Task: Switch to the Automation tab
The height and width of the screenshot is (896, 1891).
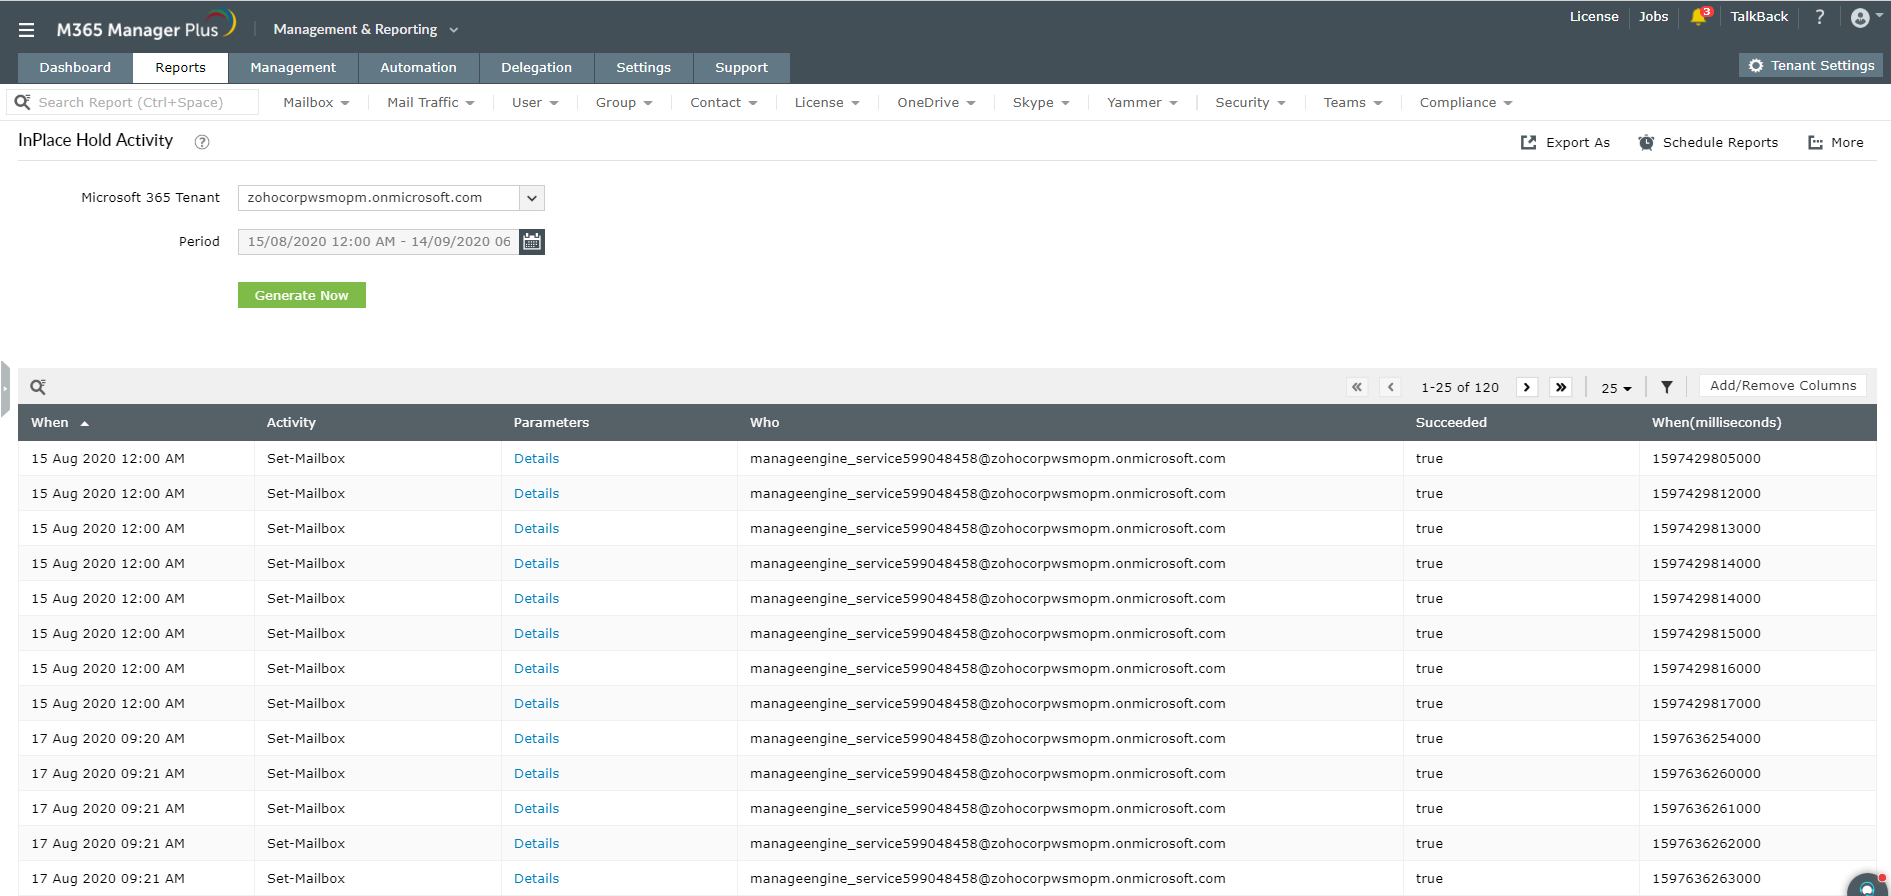Action: pos(418,67)
